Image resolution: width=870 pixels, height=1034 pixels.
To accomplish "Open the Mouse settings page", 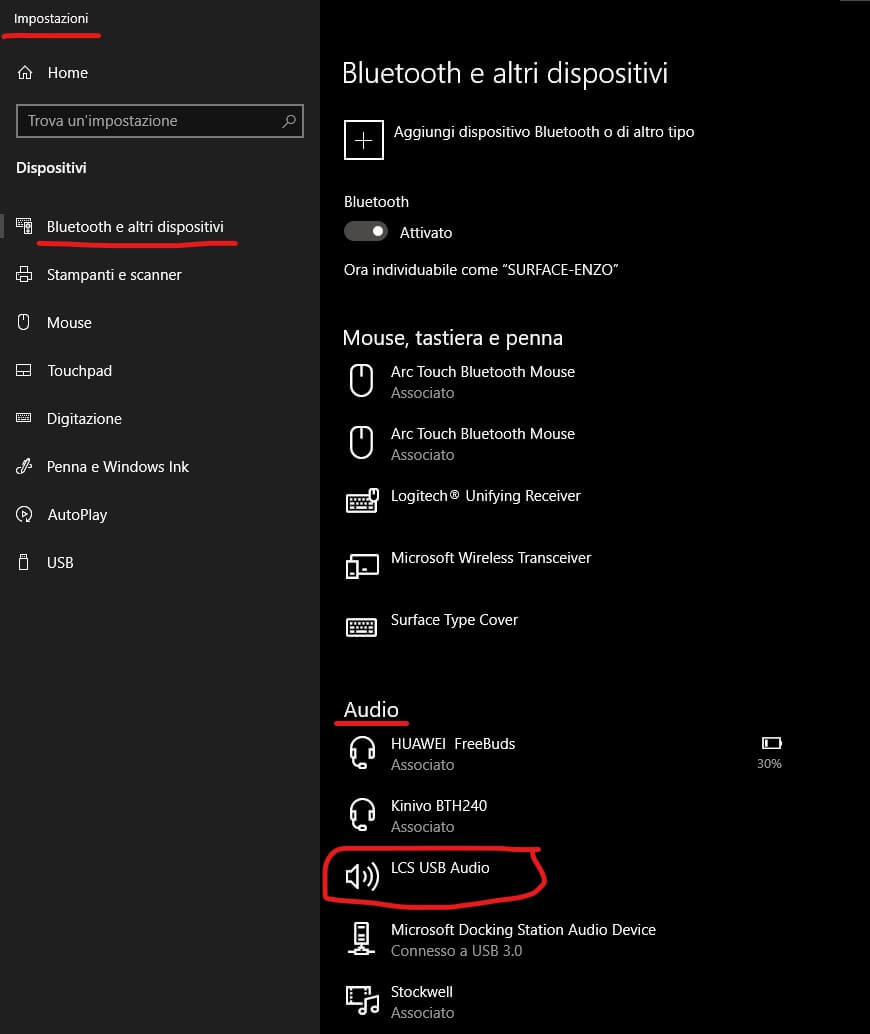I will pos(69,323).
